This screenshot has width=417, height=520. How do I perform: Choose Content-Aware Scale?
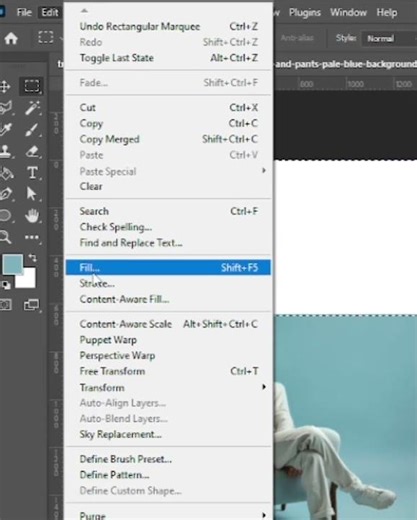point(169,324)
